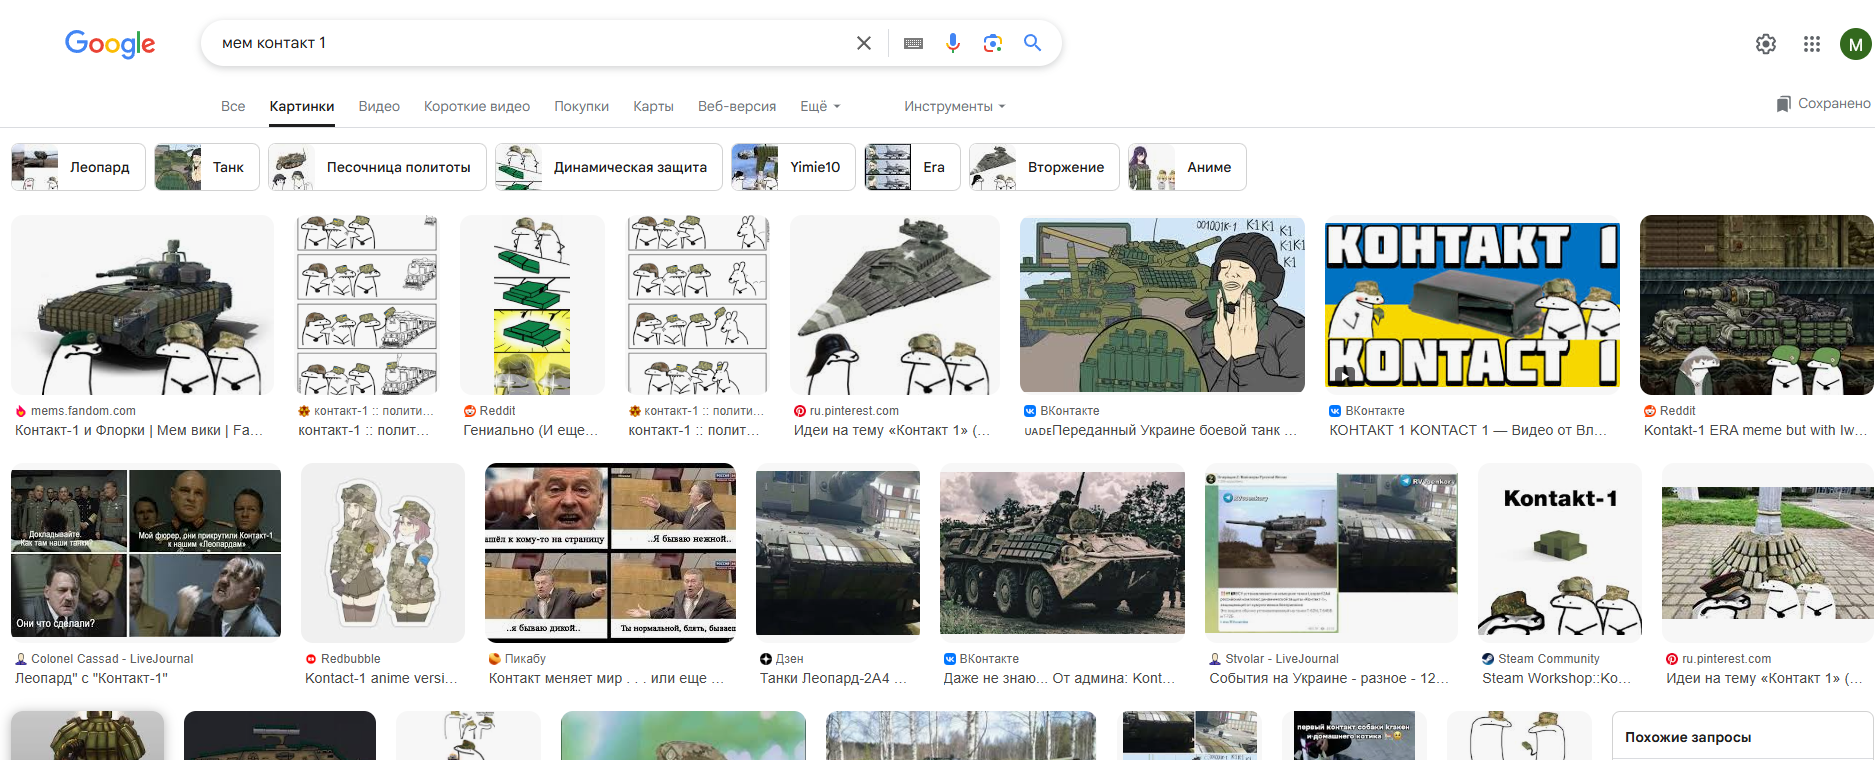Expand the Инструменты tools dropdown
The image size is (1875, 760).
(x=954, y=106)
